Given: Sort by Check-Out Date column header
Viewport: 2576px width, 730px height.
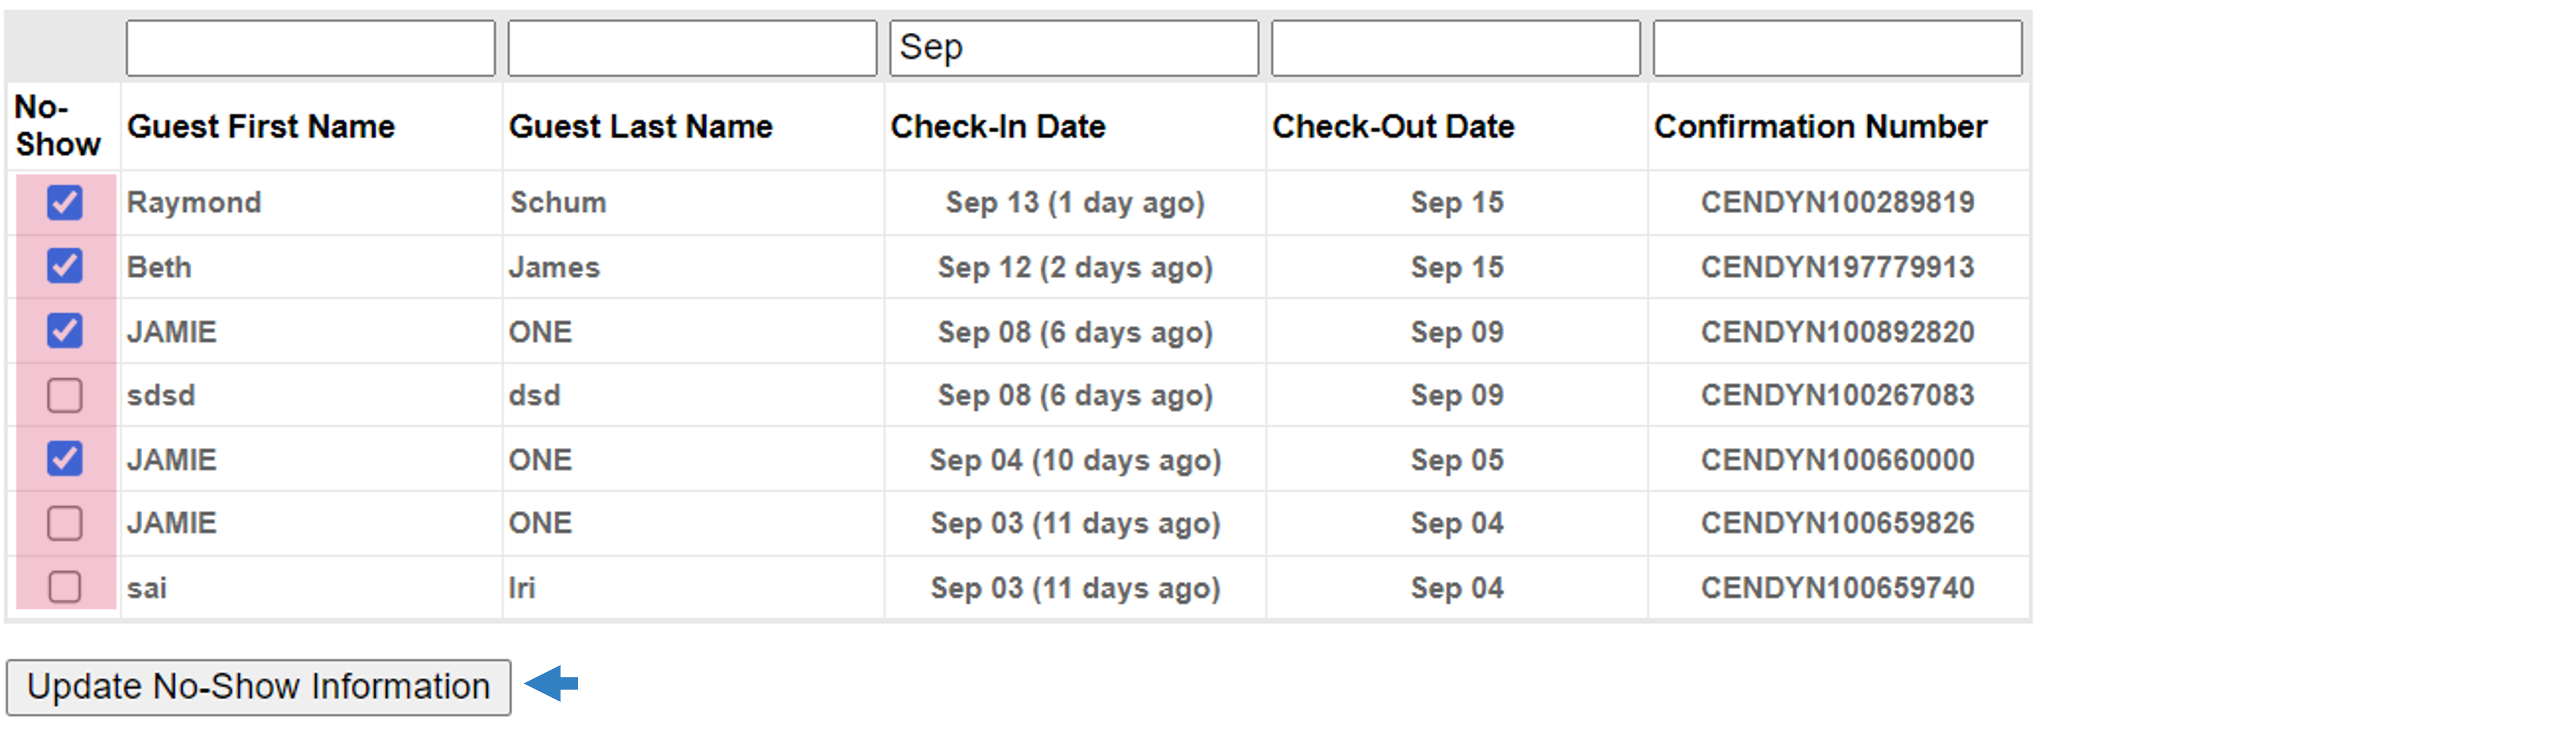Looking at the screenshot, I should [x=1393, y=127].
